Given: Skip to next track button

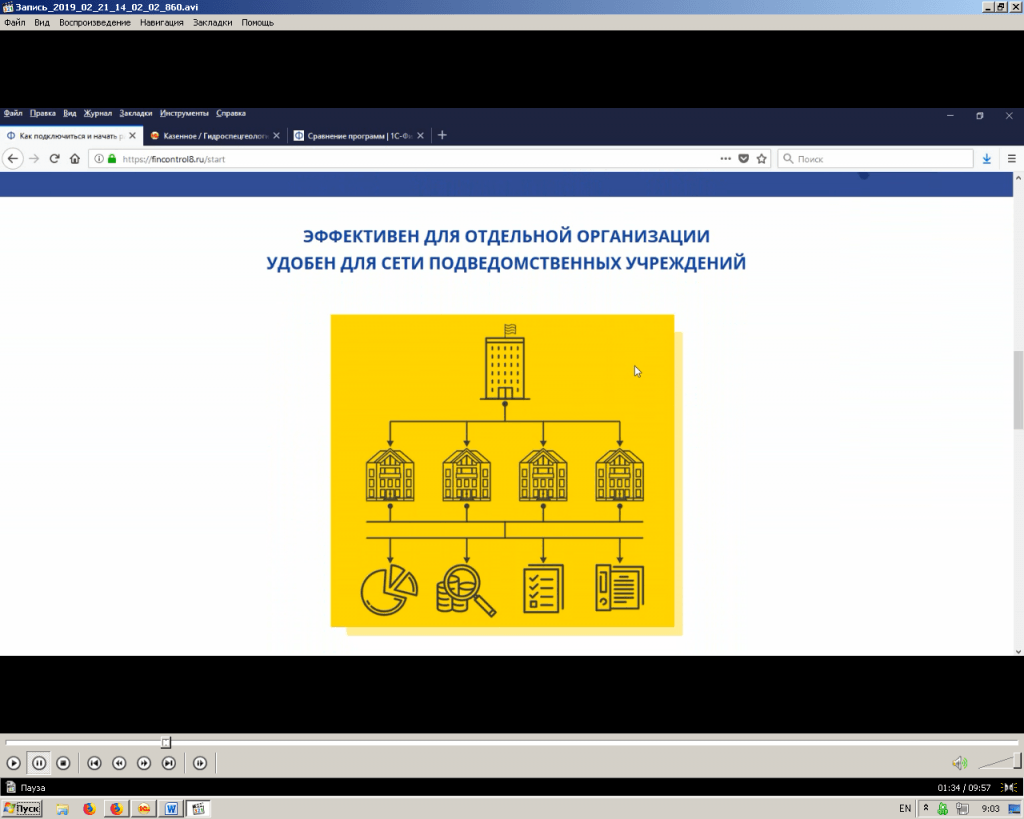Looking at the screenshot, I should click(x=169, y=763).
